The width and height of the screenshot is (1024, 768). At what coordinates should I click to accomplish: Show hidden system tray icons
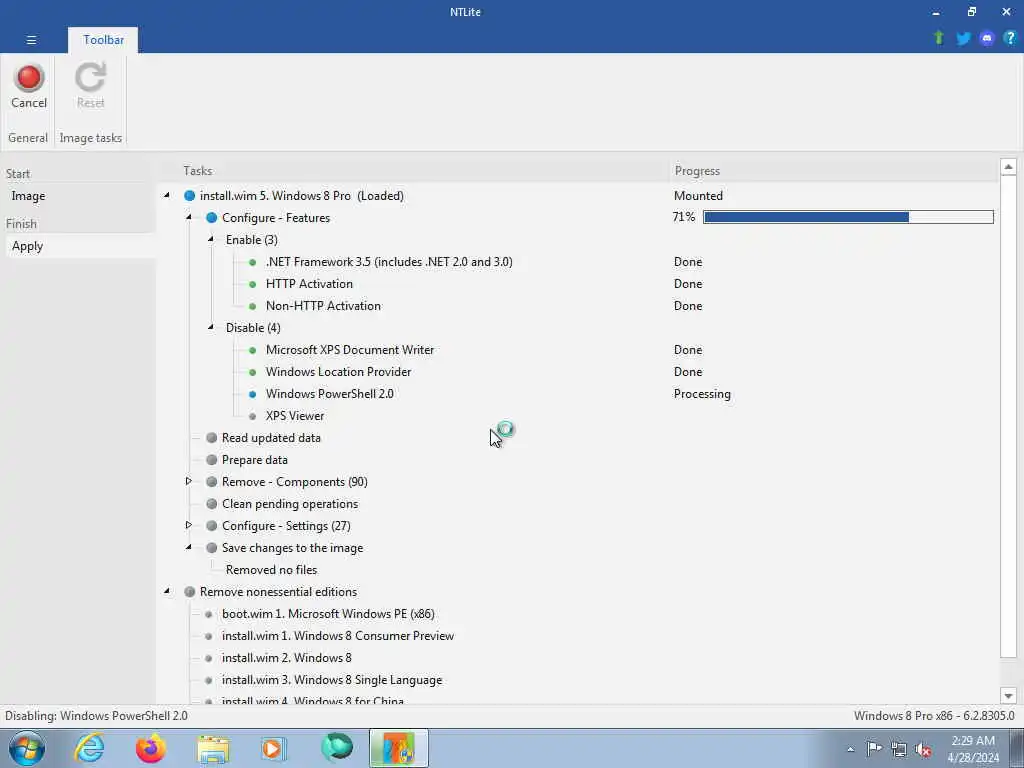(x=850, y=749)
